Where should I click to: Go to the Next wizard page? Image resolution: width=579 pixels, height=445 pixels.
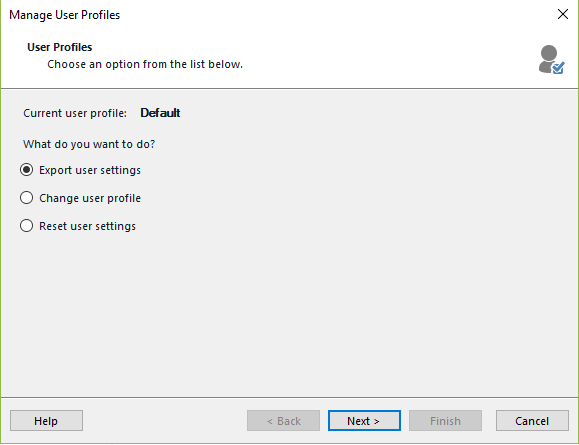pyautogui.click(x=364, y=421)
